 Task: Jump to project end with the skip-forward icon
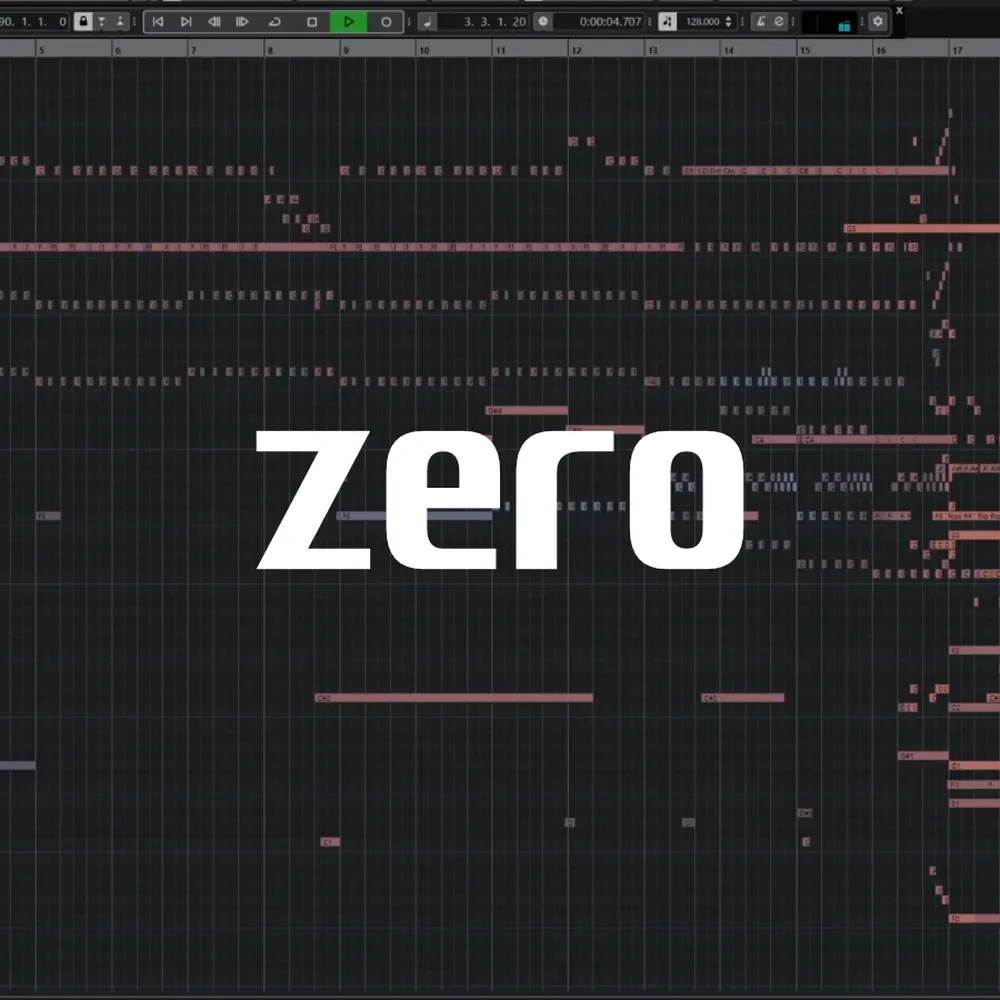tap(187, 21)
